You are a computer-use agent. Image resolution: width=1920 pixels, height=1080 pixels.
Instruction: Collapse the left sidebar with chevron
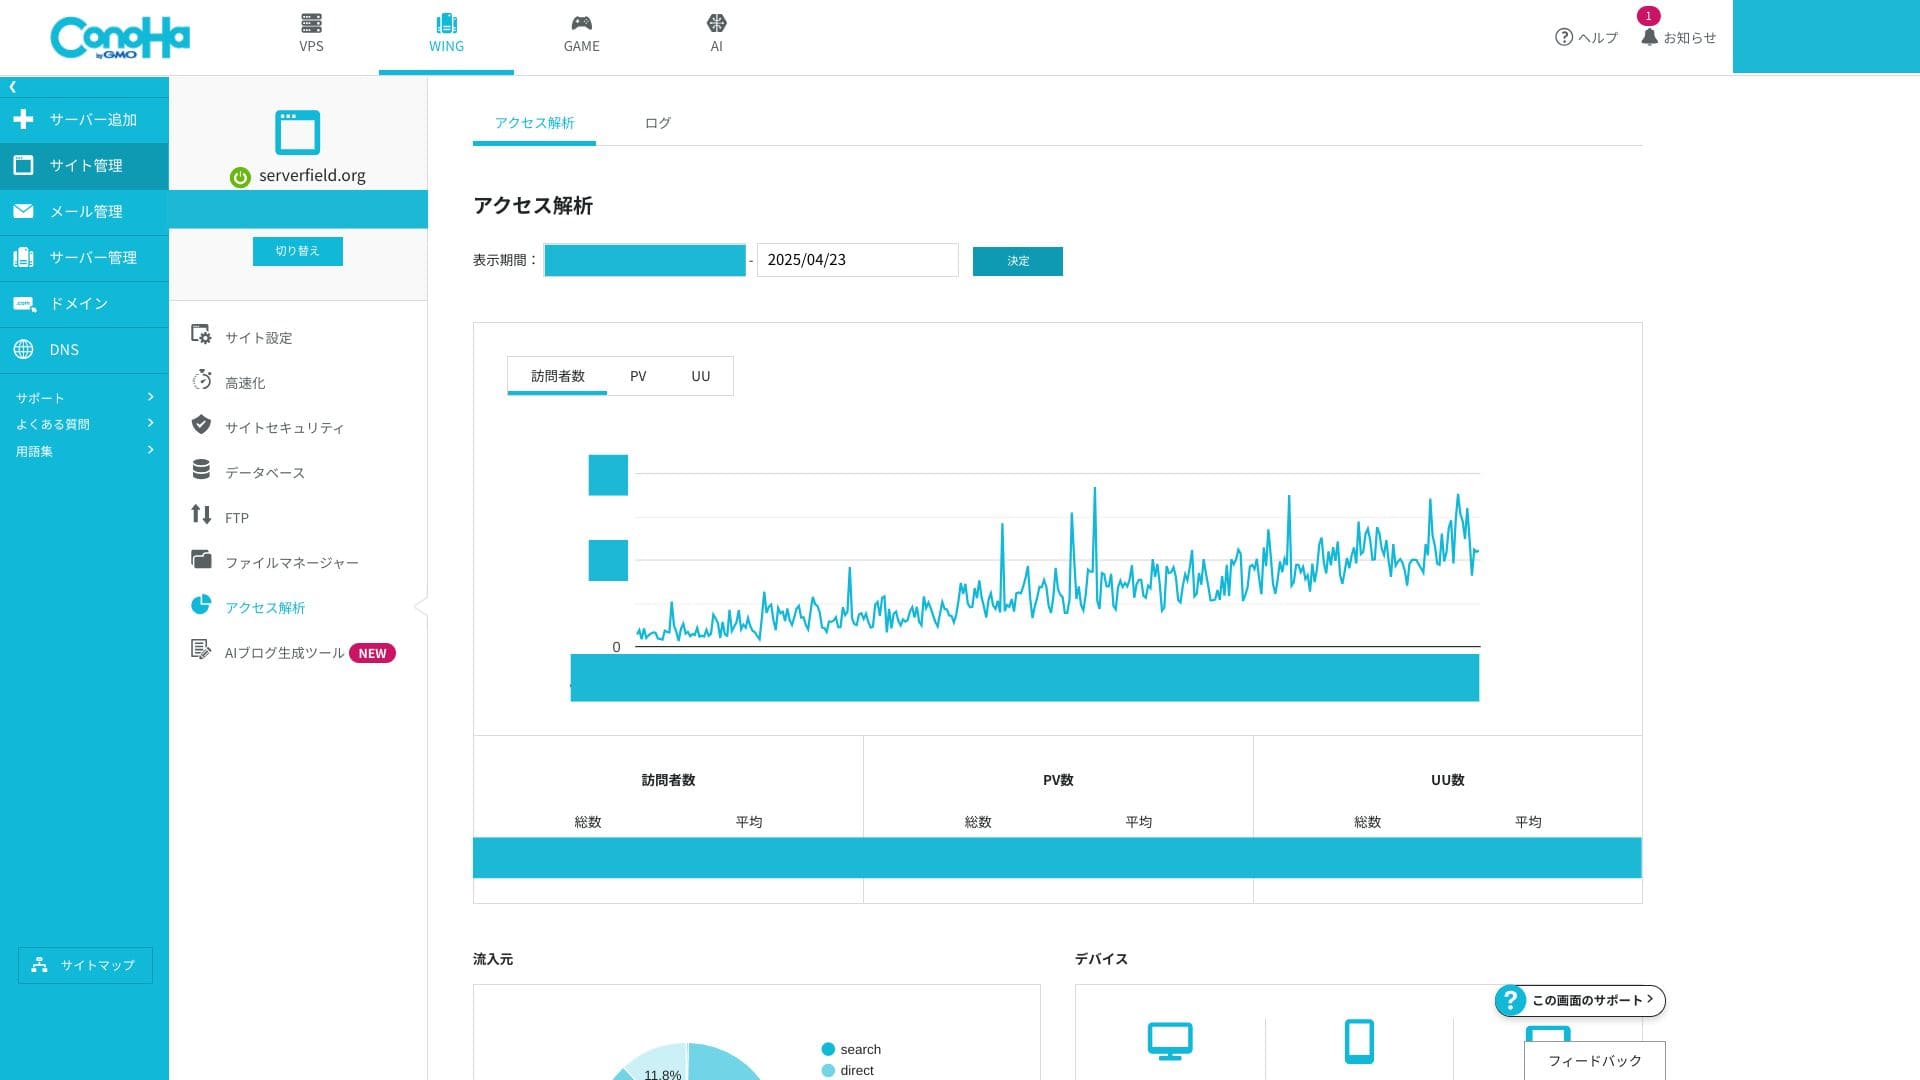click(x=13, y=87)
